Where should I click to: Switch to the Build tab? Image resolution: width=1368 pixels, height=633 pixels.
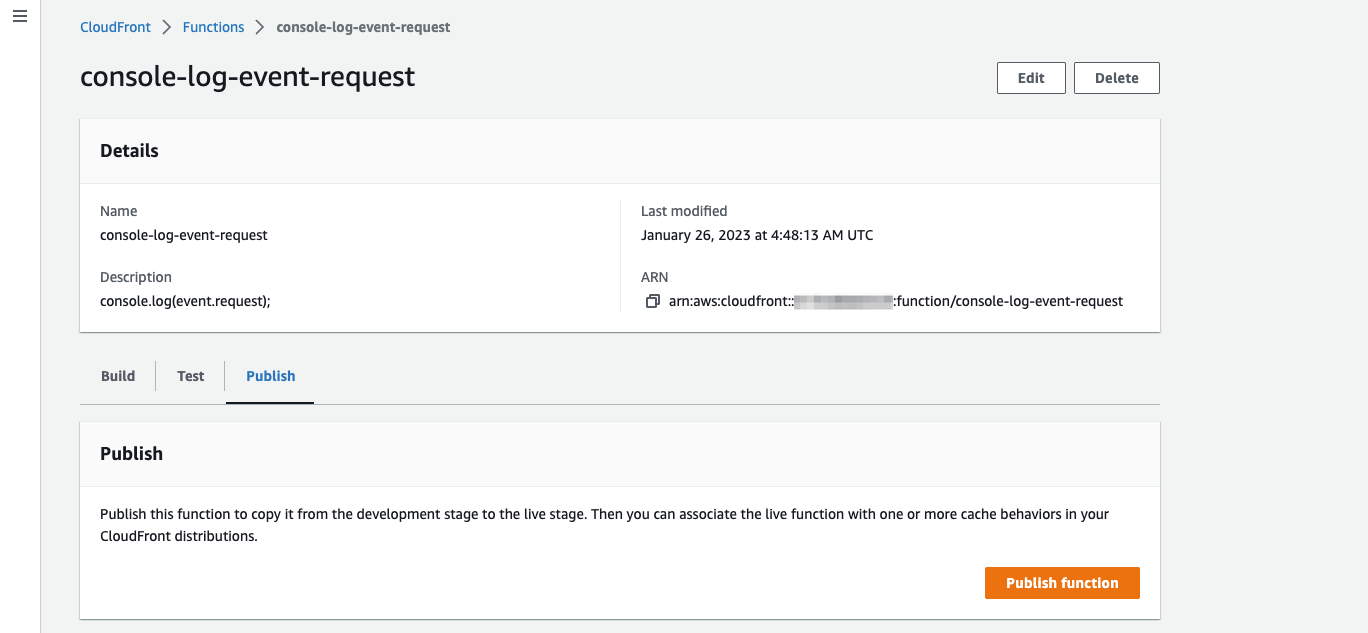(x=118, y=376)
